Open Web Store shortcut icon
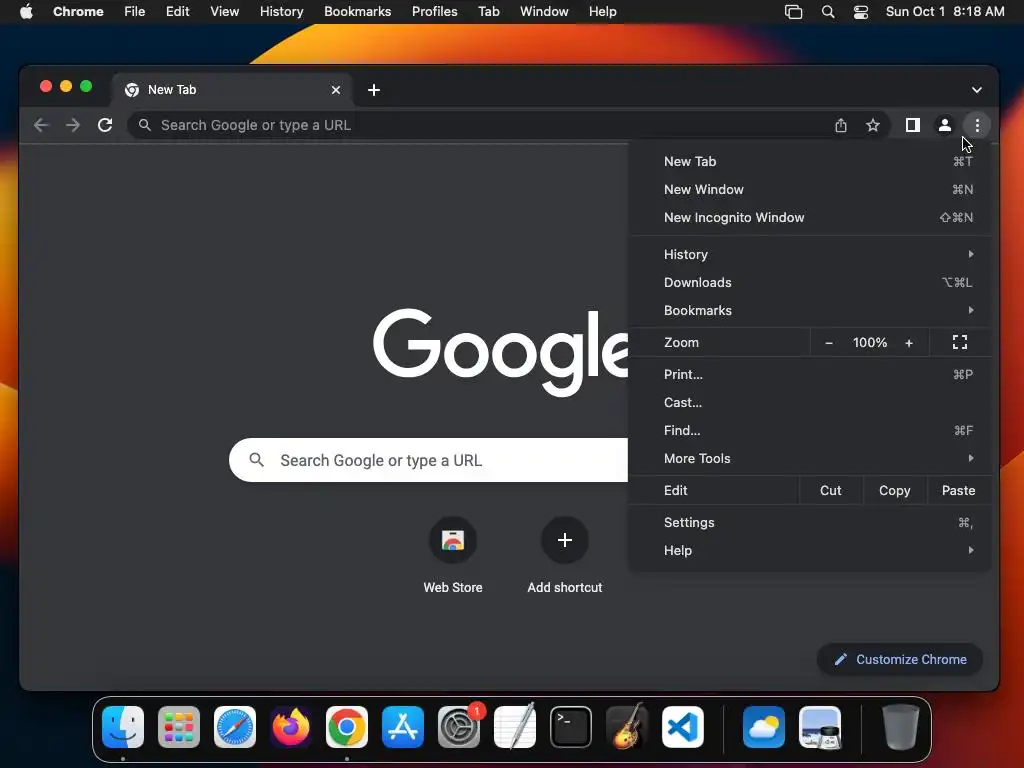The height and width of the screenshot is (768, 1024). tap(453, 540)
